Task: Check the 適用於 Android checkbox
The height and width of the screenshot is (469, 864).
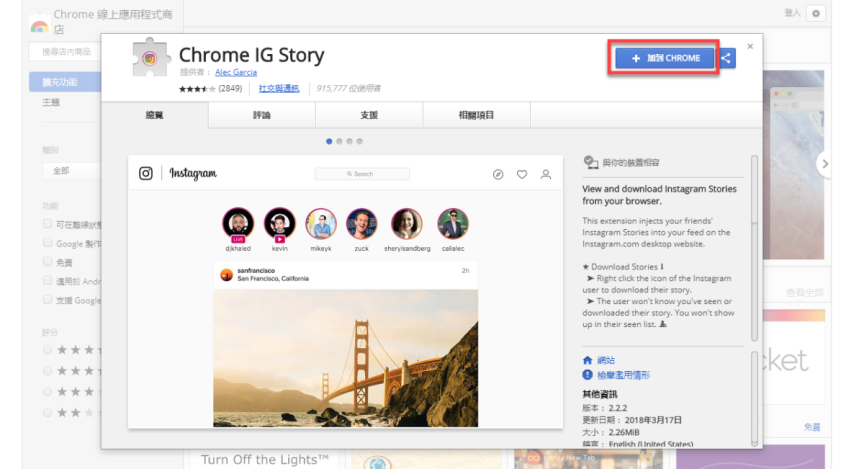Action: tap(47, 281)
